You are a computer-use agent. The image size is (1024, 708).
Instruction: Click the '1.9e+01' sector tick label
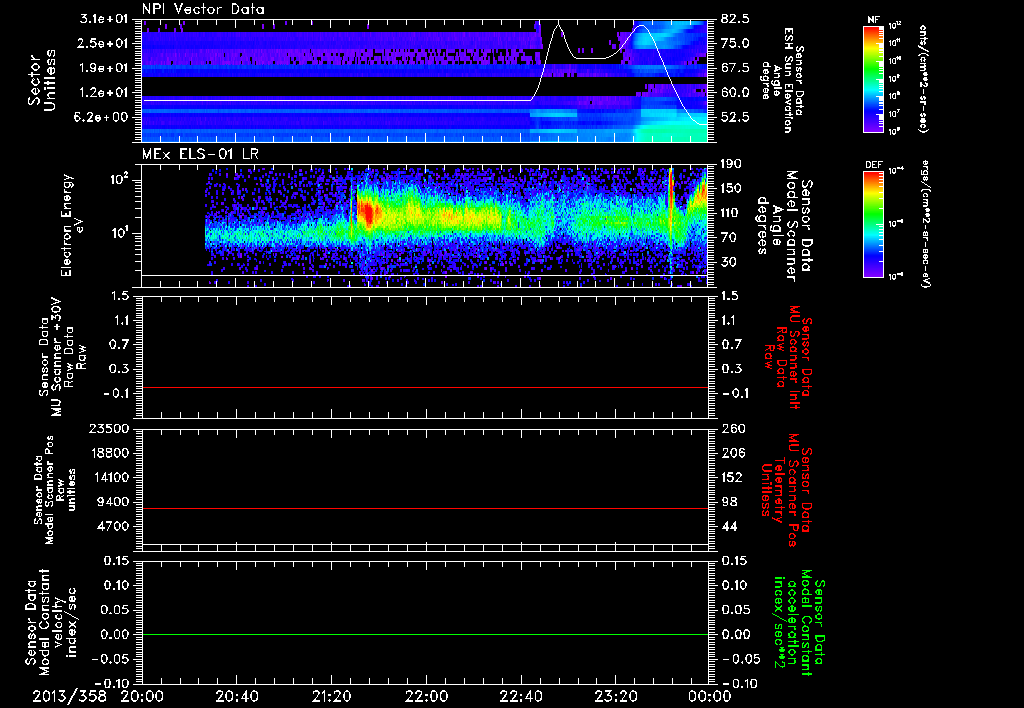pyautogui.click(x=102, y=68)
